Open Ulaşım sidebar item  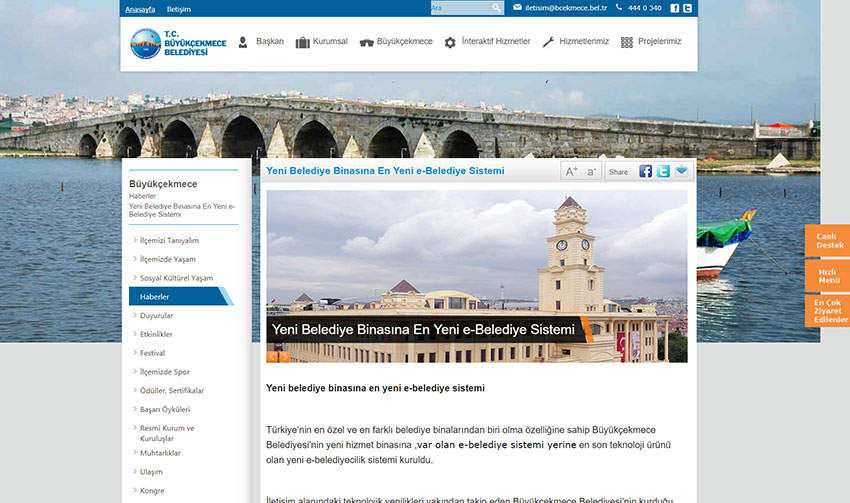(151, 472)
